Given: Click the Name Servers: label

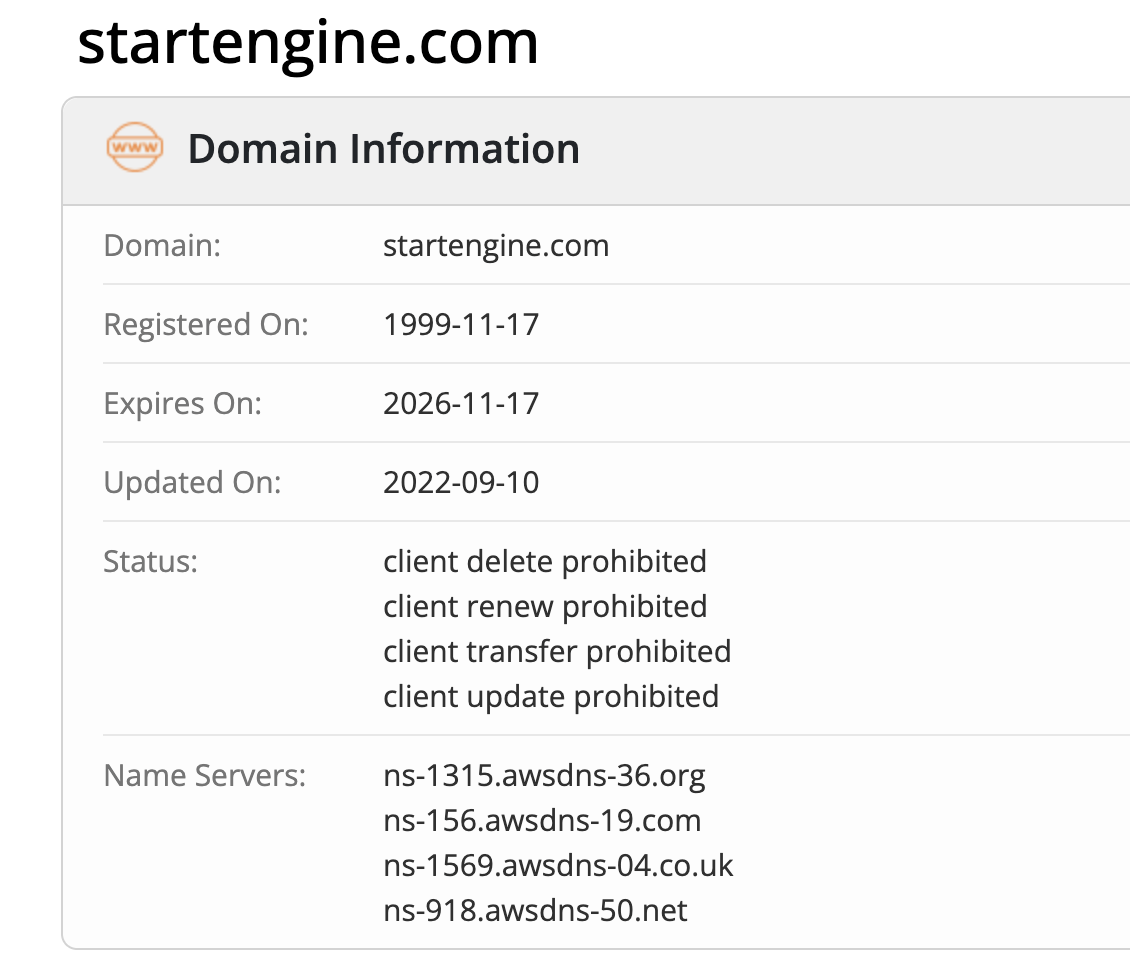Looking at the screenshot, I should [x=205, y=775].
